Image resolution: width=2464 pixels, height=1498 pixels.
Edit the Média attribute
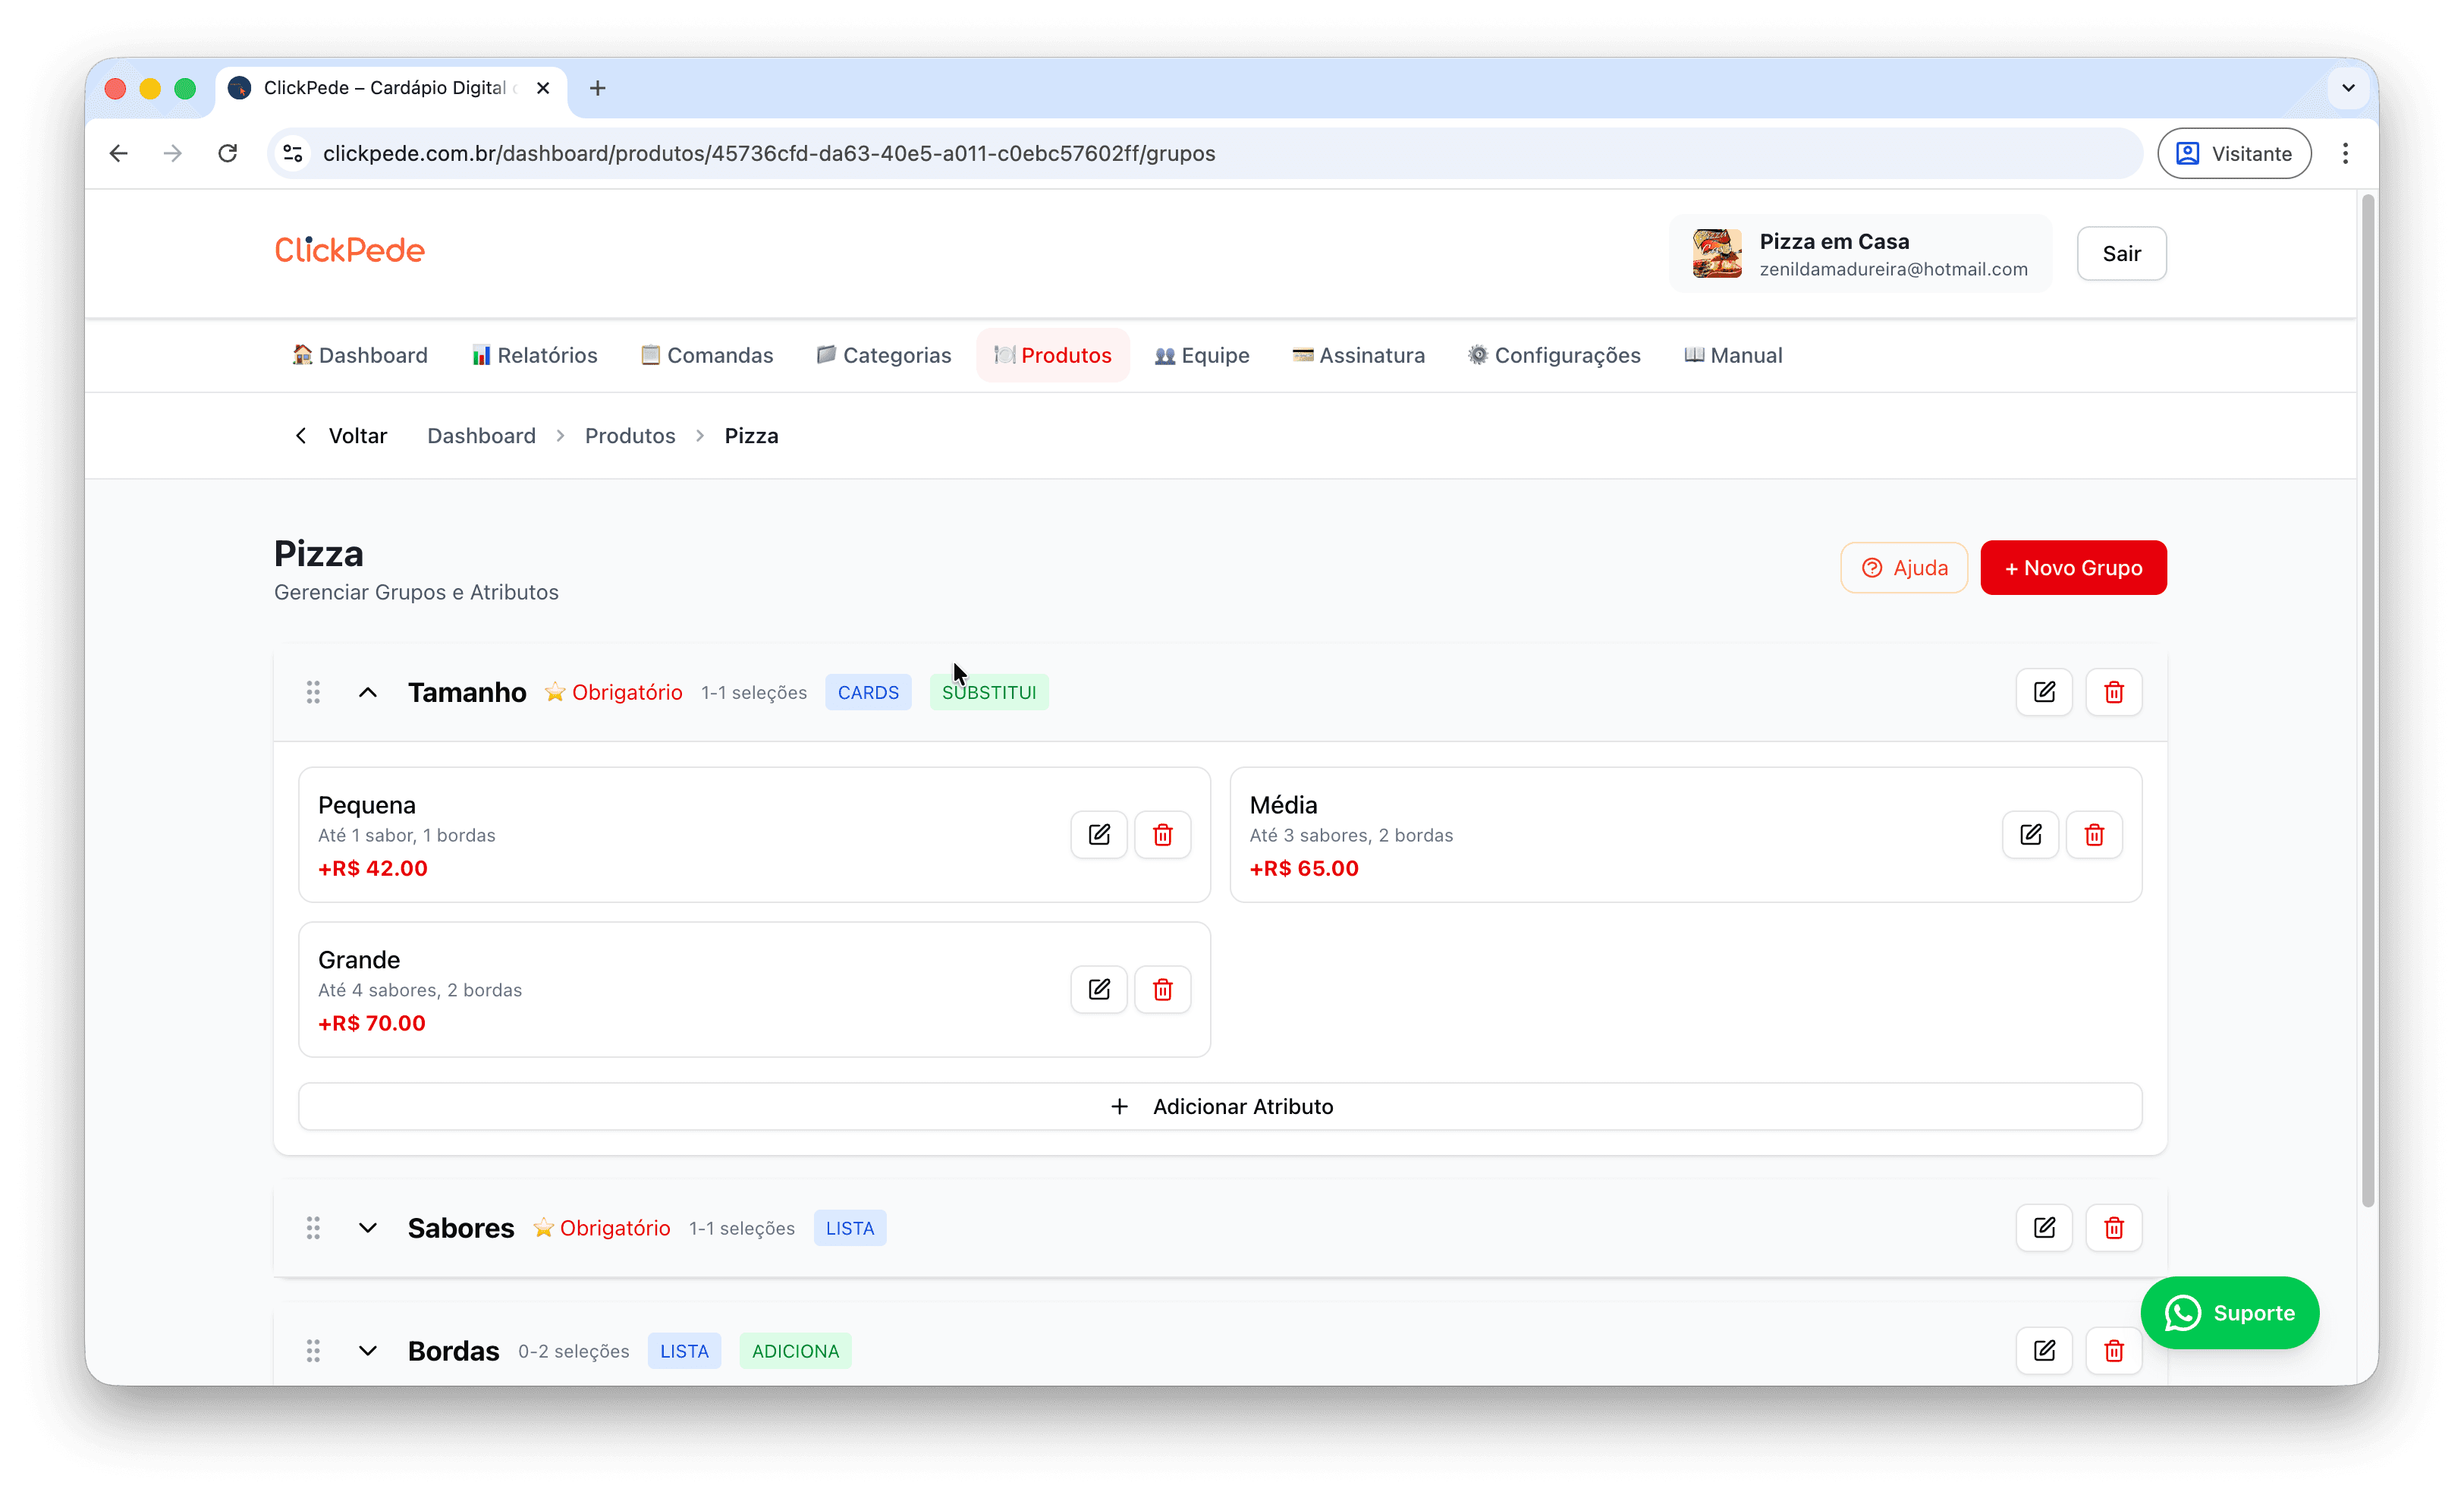pyautogui.click(x=2030, y=835)
